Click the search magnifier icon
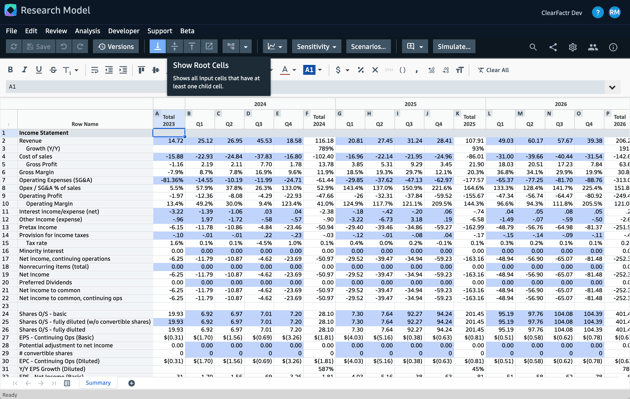This screenshot has width=630, height=399. (x=533, y=47)
